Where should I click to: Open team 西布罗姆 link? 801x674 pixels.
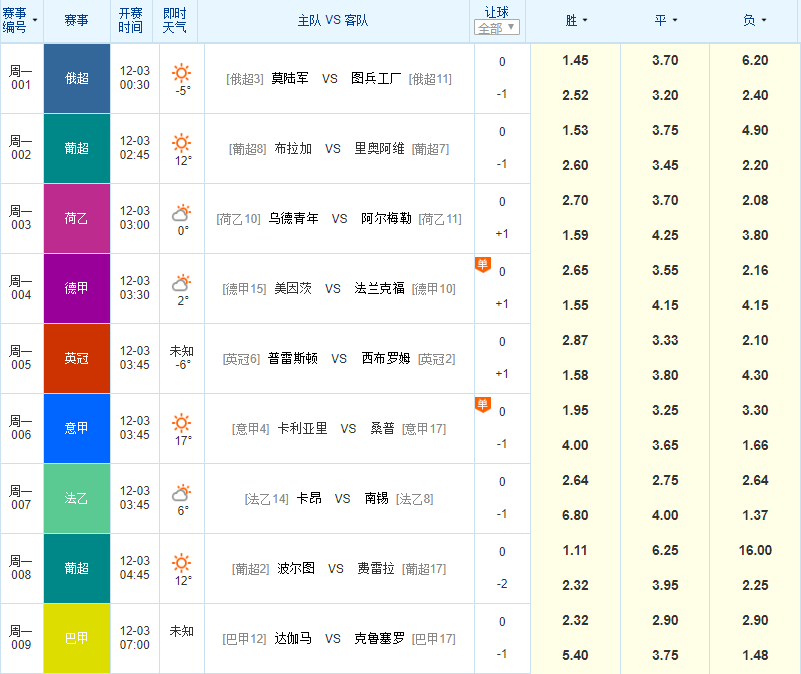tap(386, 358)
